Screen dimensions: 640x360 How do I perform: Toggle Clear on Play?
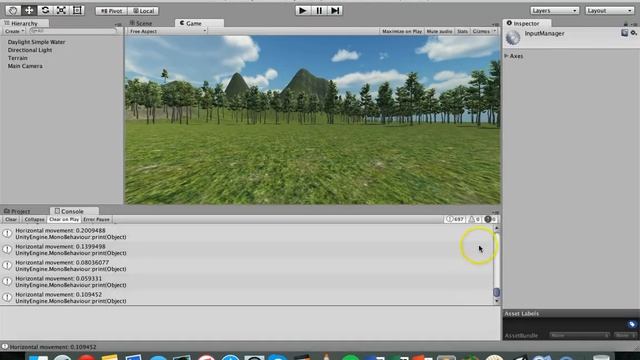64,219
